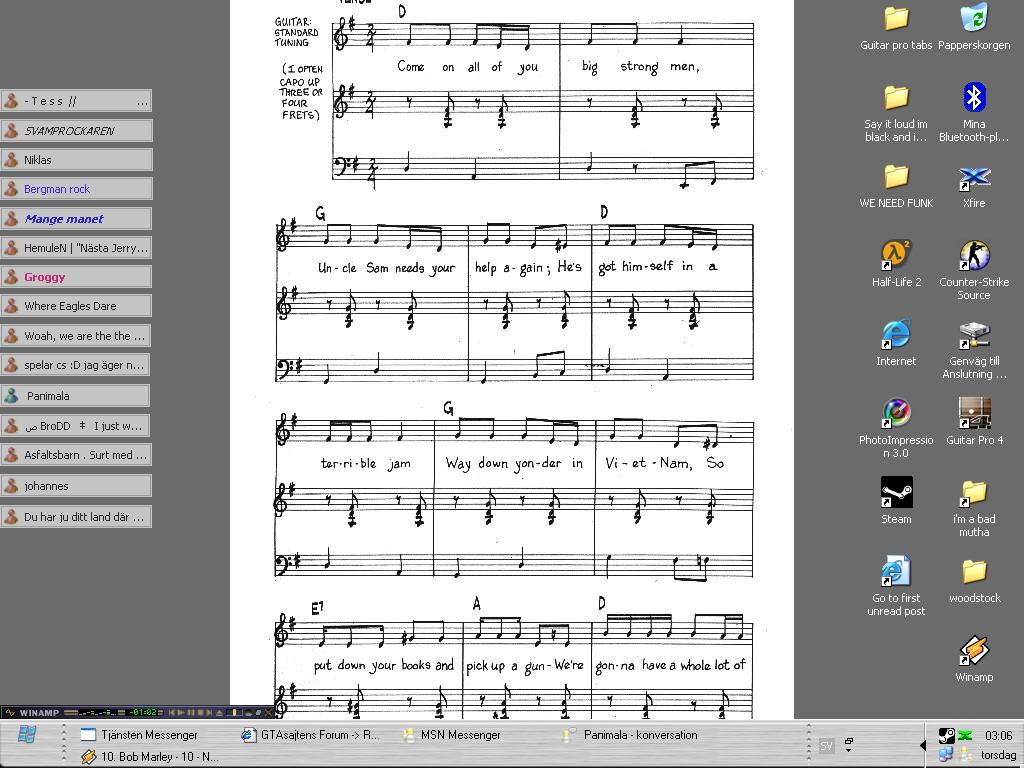Switch to Panimala - konversation taskbar window
The height and width of the screenshot is (768, 1024).
point(632,735)
